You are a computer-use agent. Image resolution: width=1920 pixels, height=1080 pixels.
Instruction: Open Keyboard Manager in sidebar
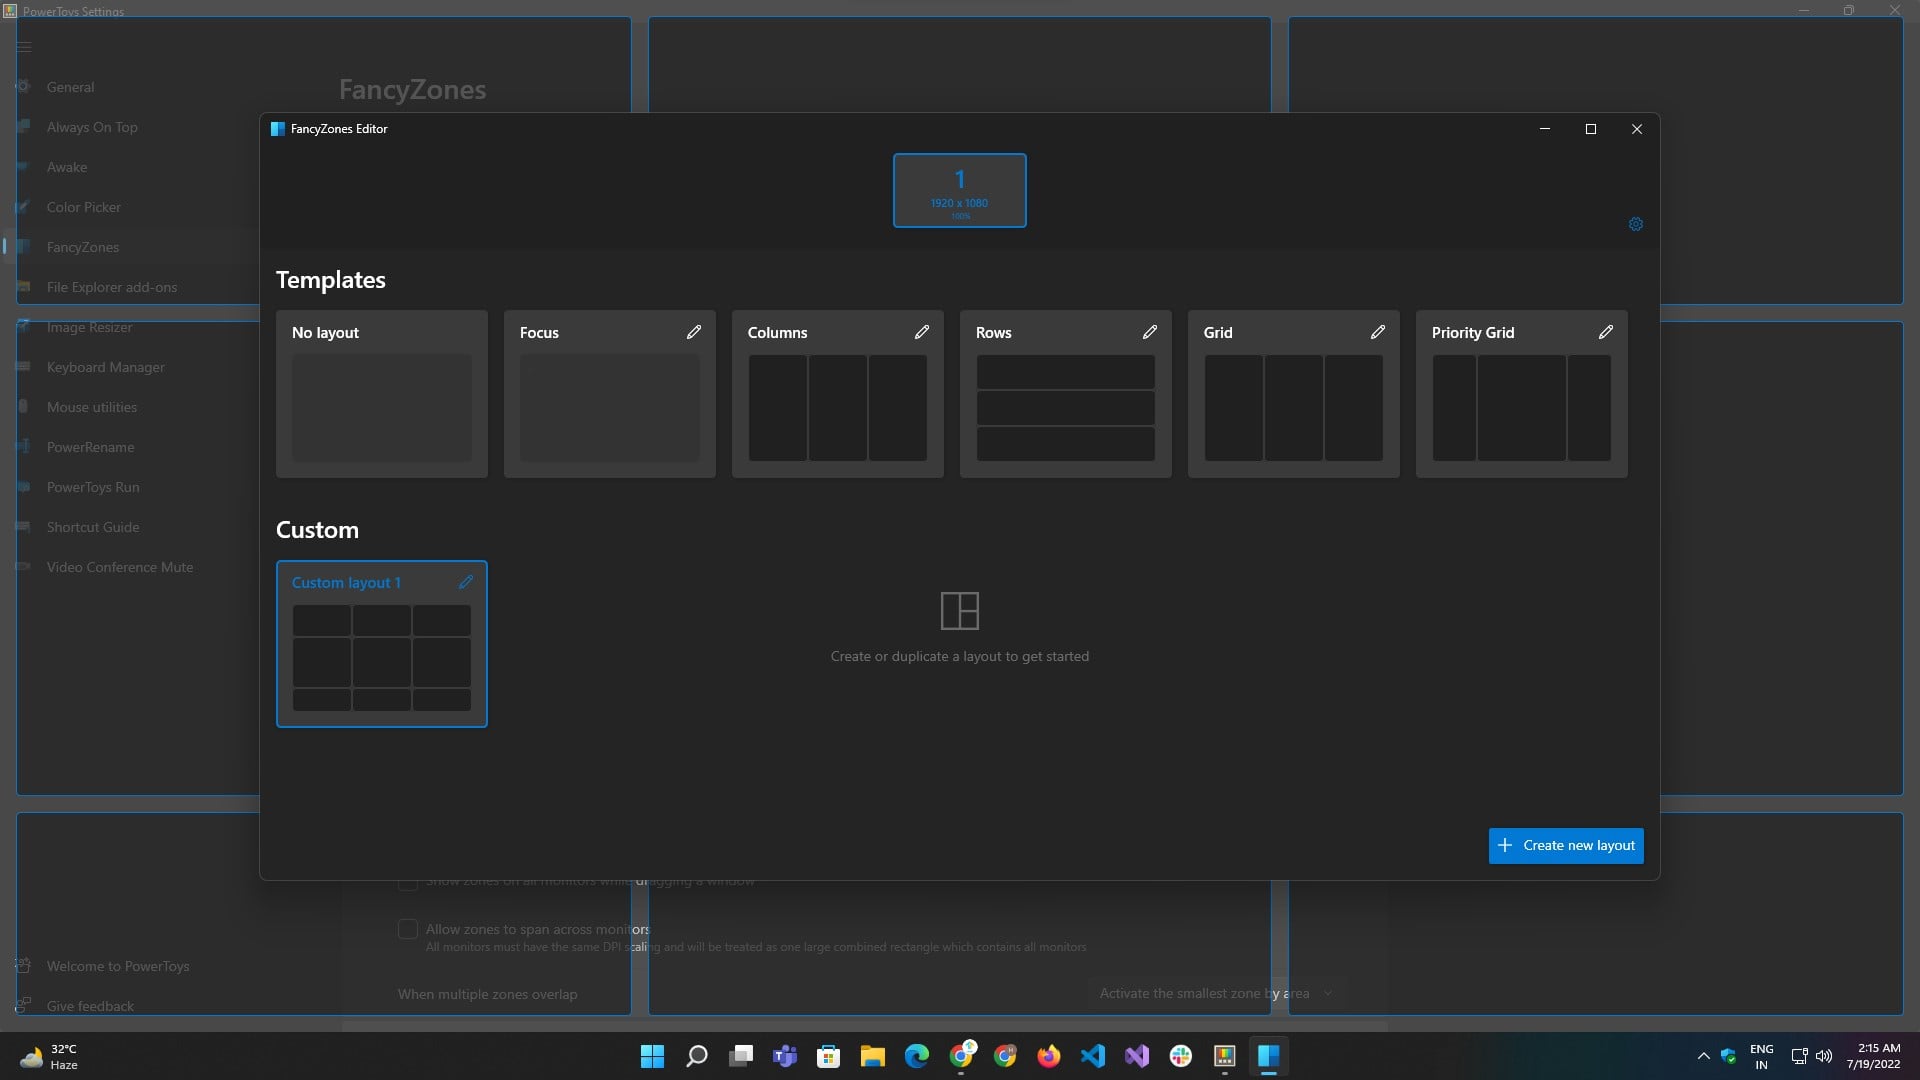[106, 367]
